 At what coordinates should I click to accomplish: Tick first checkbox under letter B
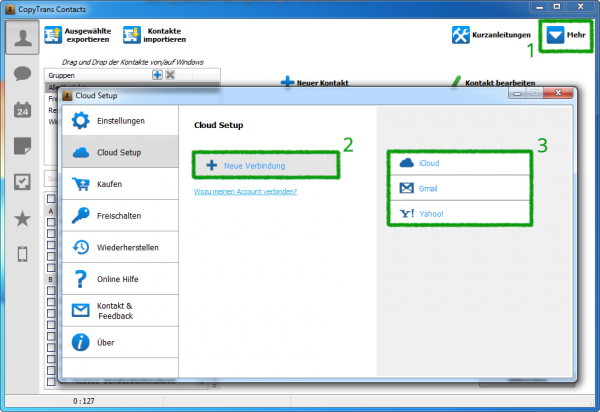point(51,290)
